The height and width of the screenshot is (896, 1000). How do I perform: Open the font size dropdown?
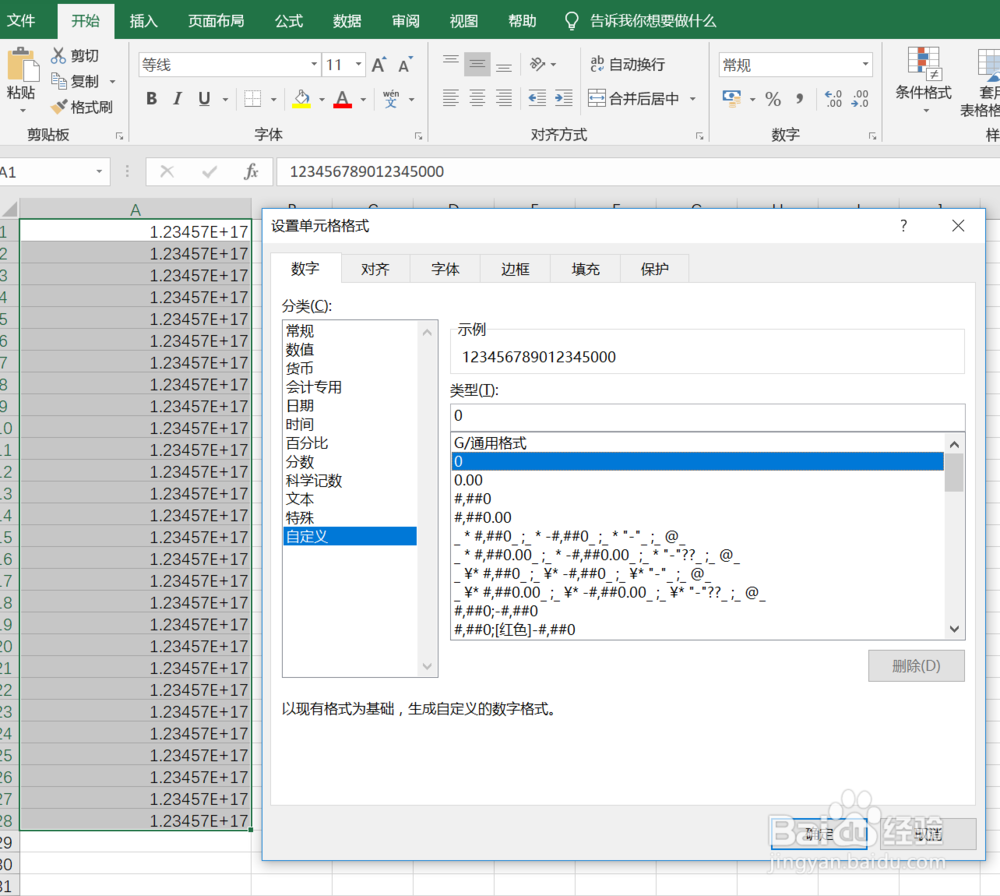pos(356,63)
